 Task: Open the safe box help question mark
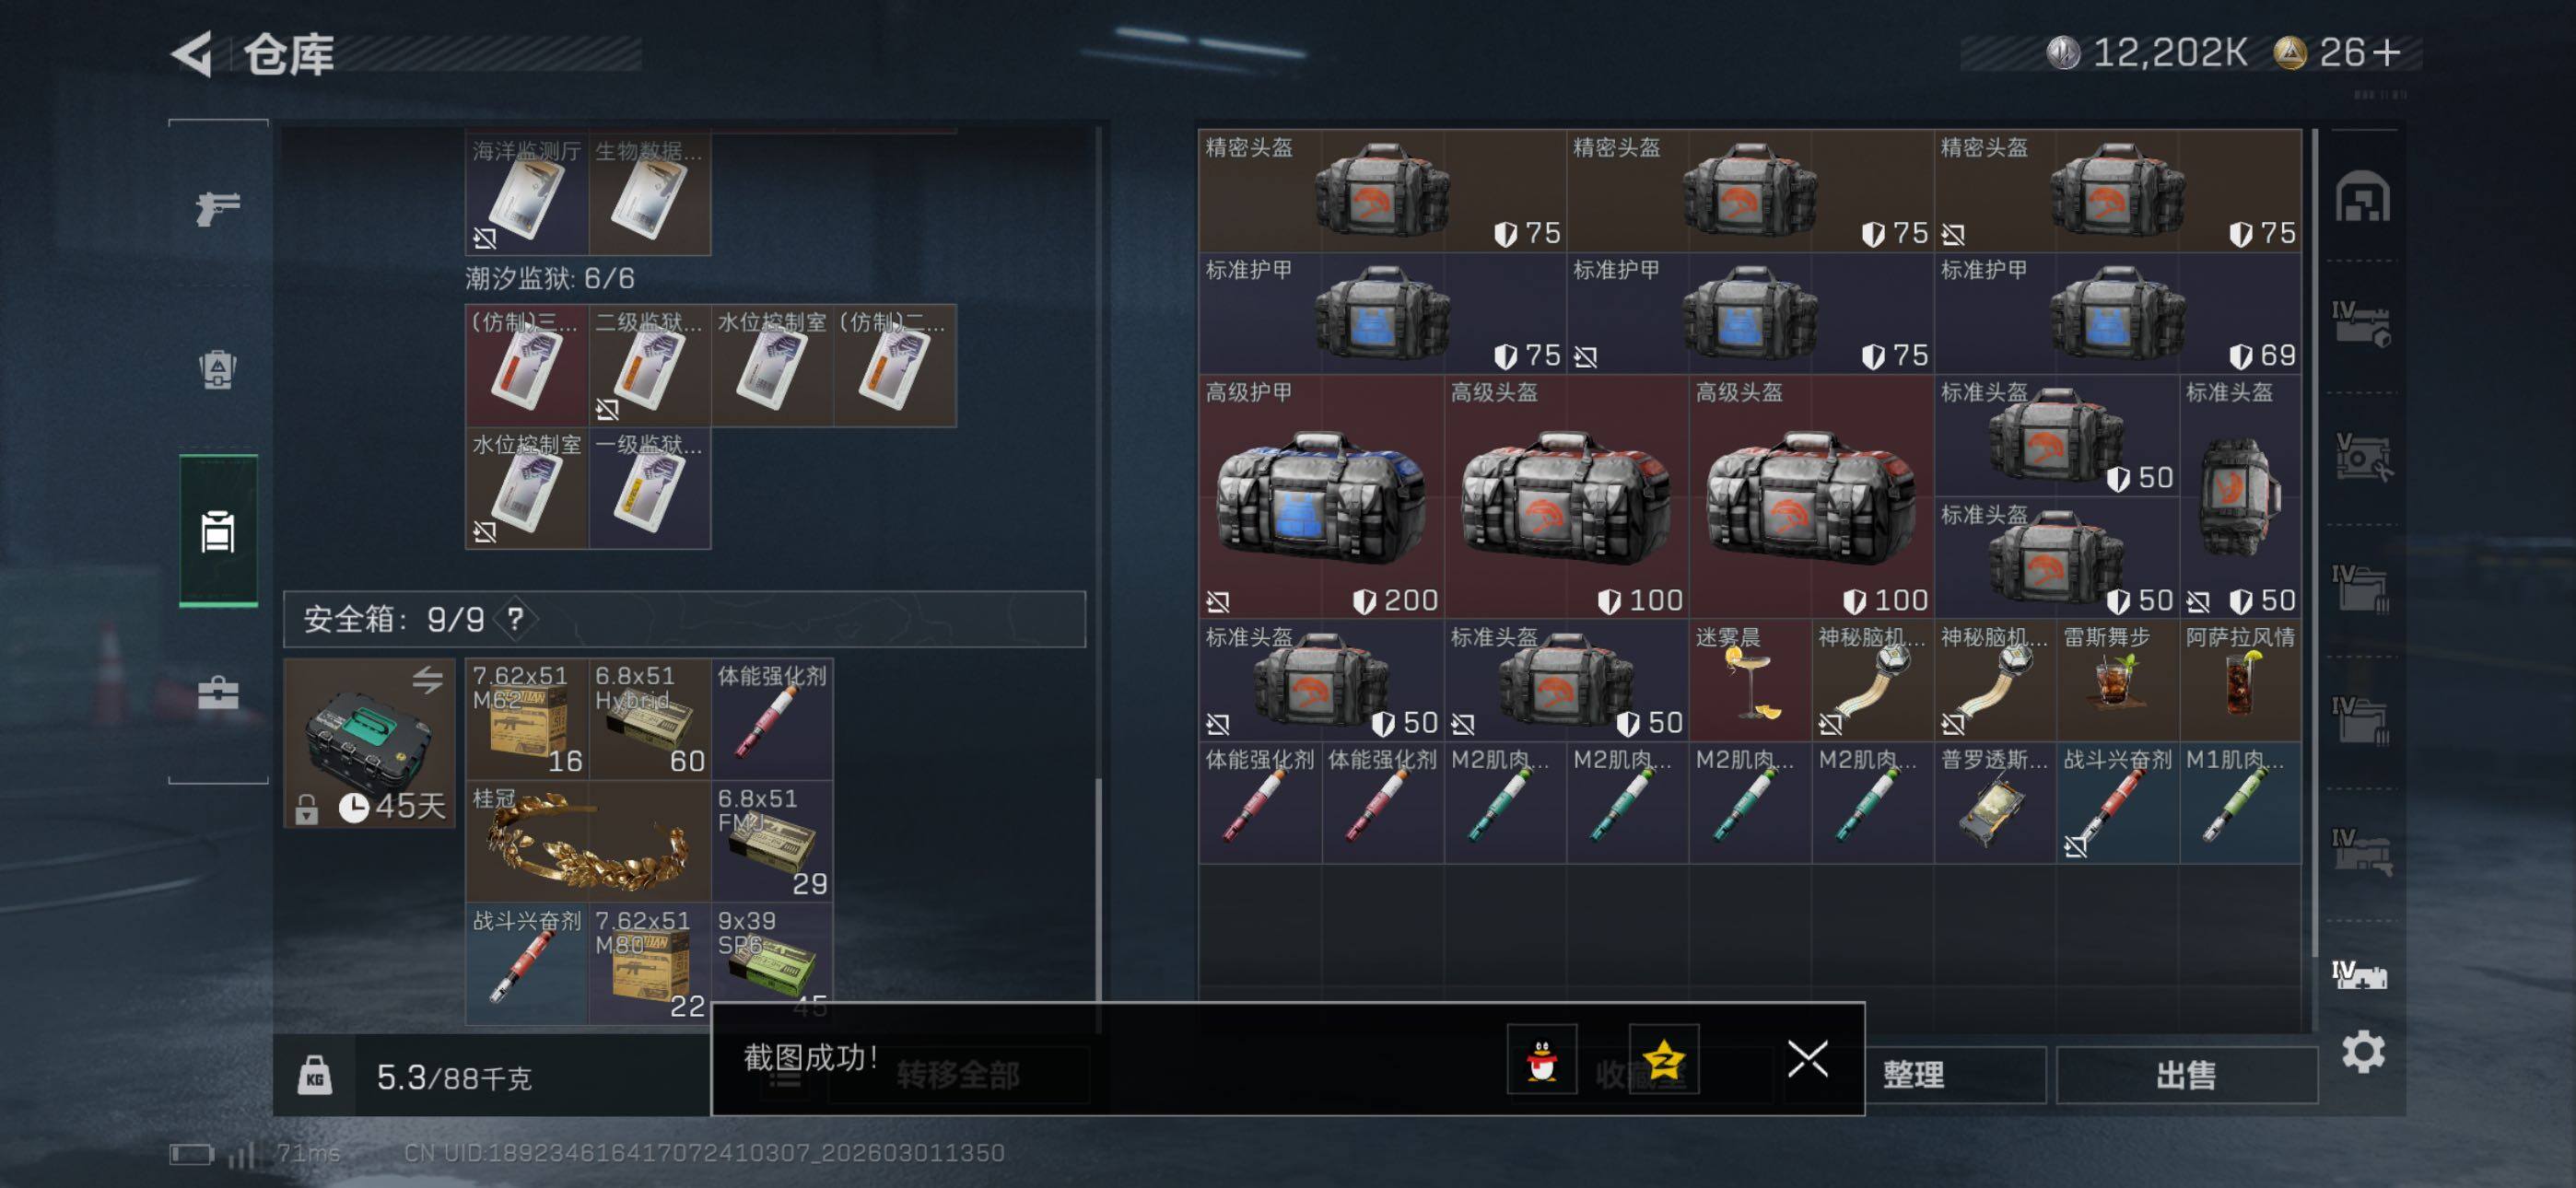[515, 619]
